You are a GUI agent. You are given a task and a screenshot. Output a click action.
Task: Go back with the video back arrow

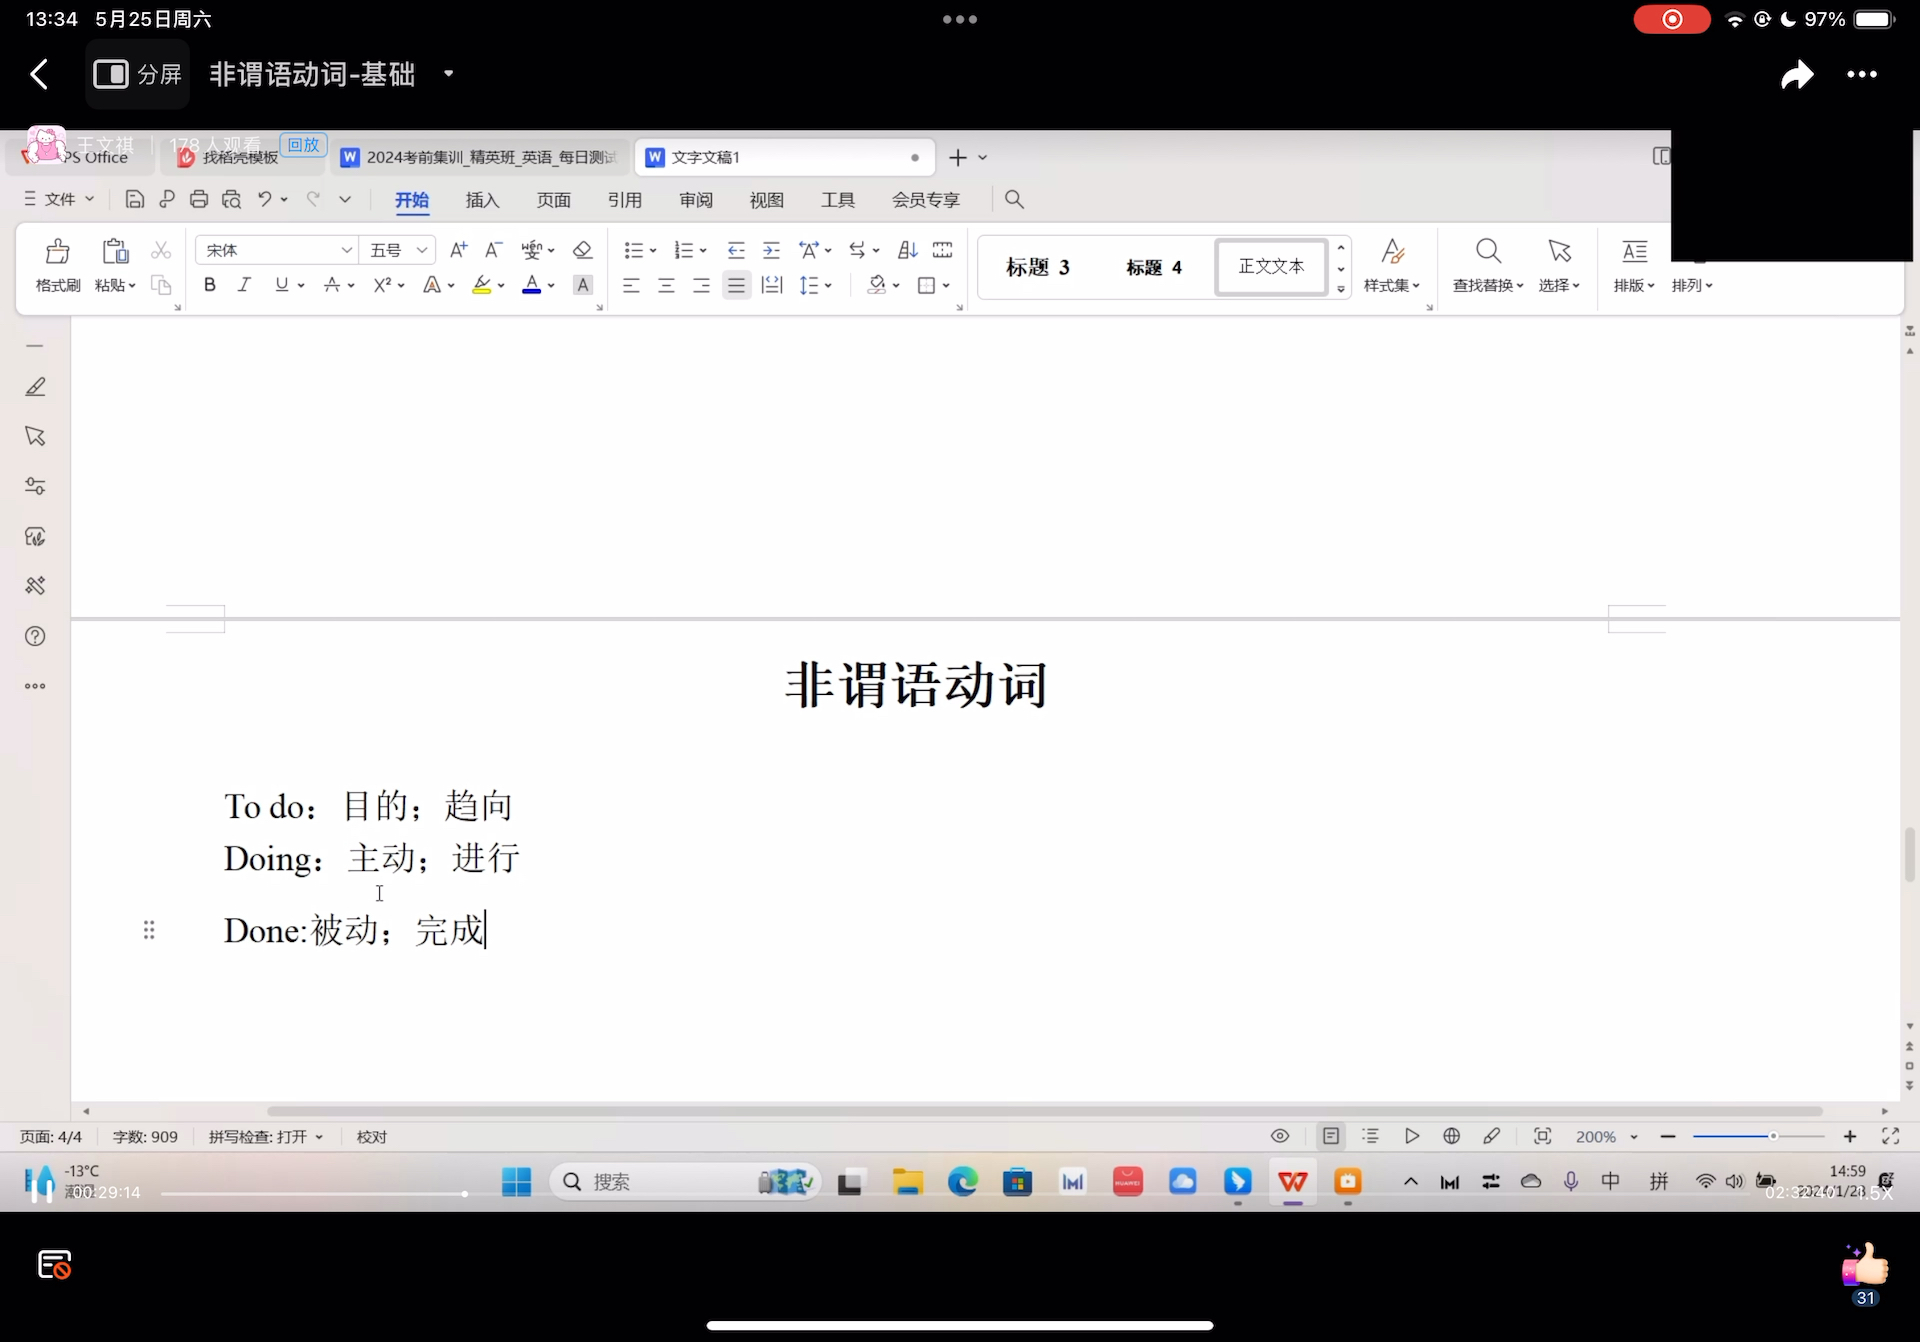(39, 74)
